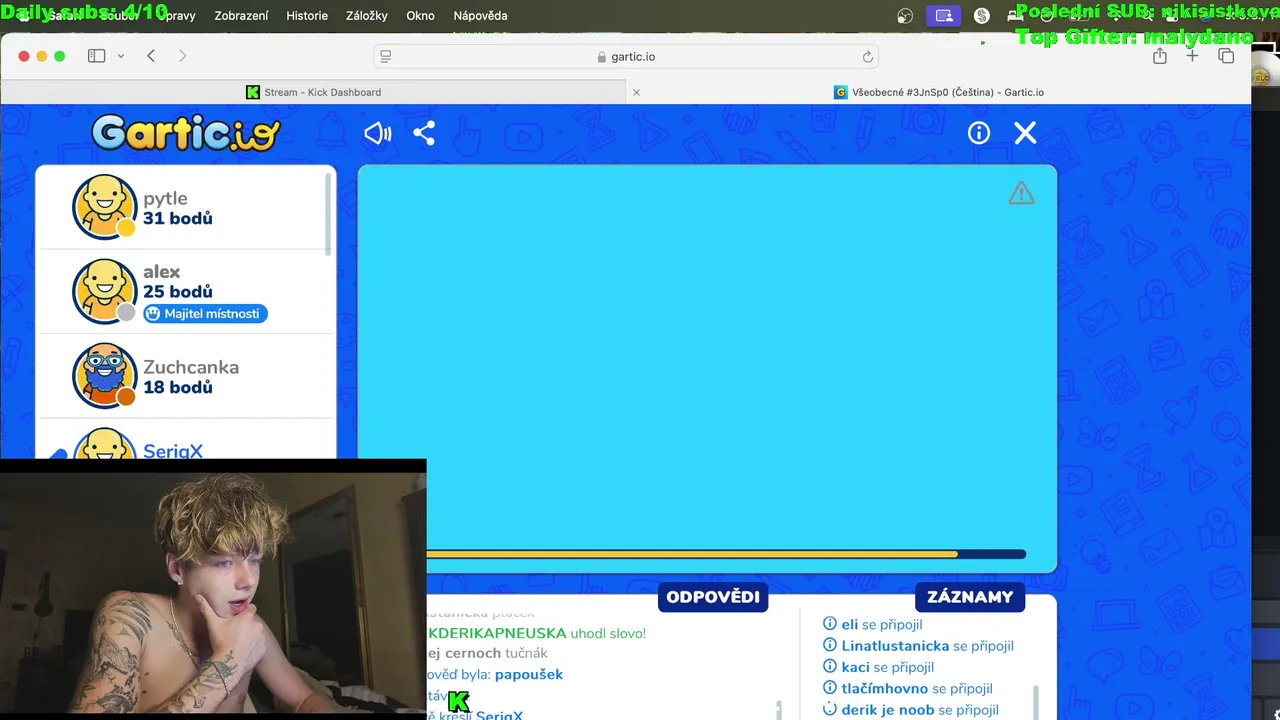Open the Safari share sheet
Image resolution: width=1280 pixels, height=720 pixels.
[x=1160, y=56]
